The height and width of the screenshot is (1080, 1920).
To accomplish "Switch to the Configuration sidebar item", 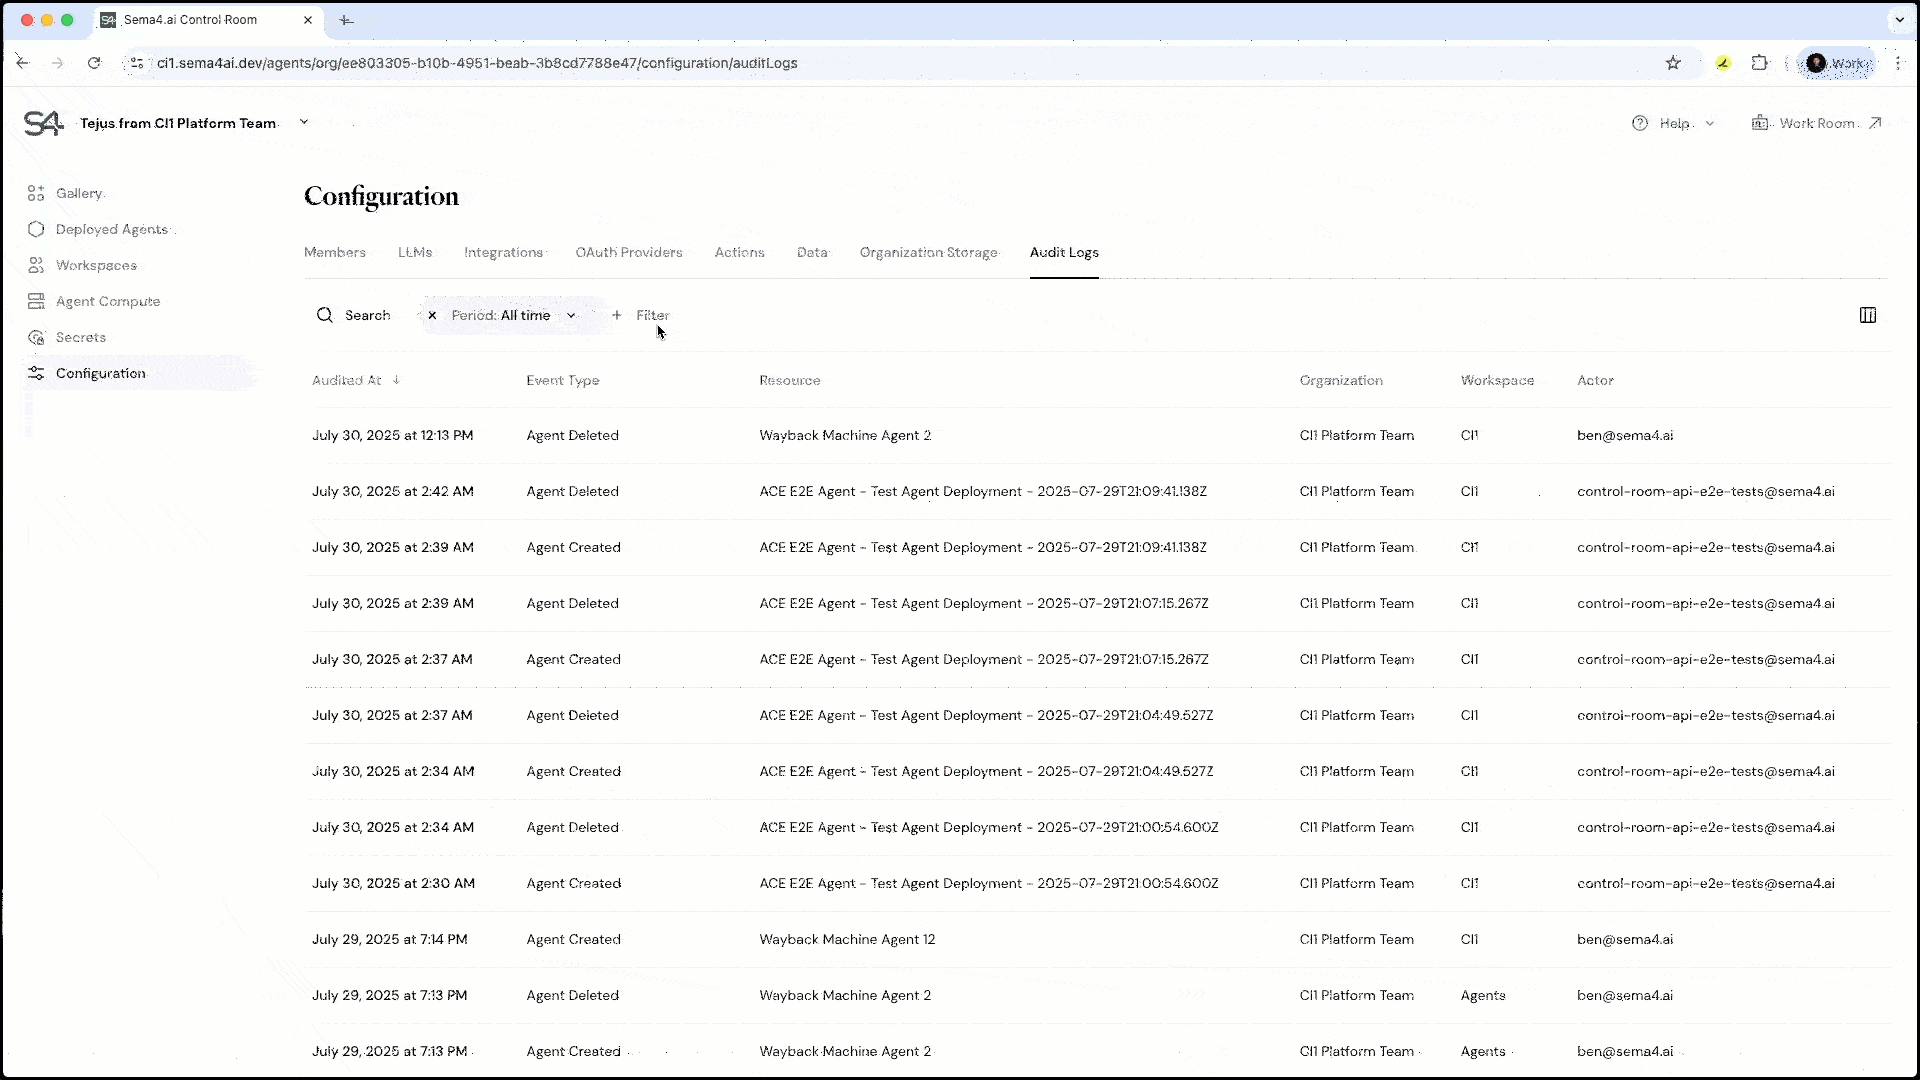I will 99,372.
